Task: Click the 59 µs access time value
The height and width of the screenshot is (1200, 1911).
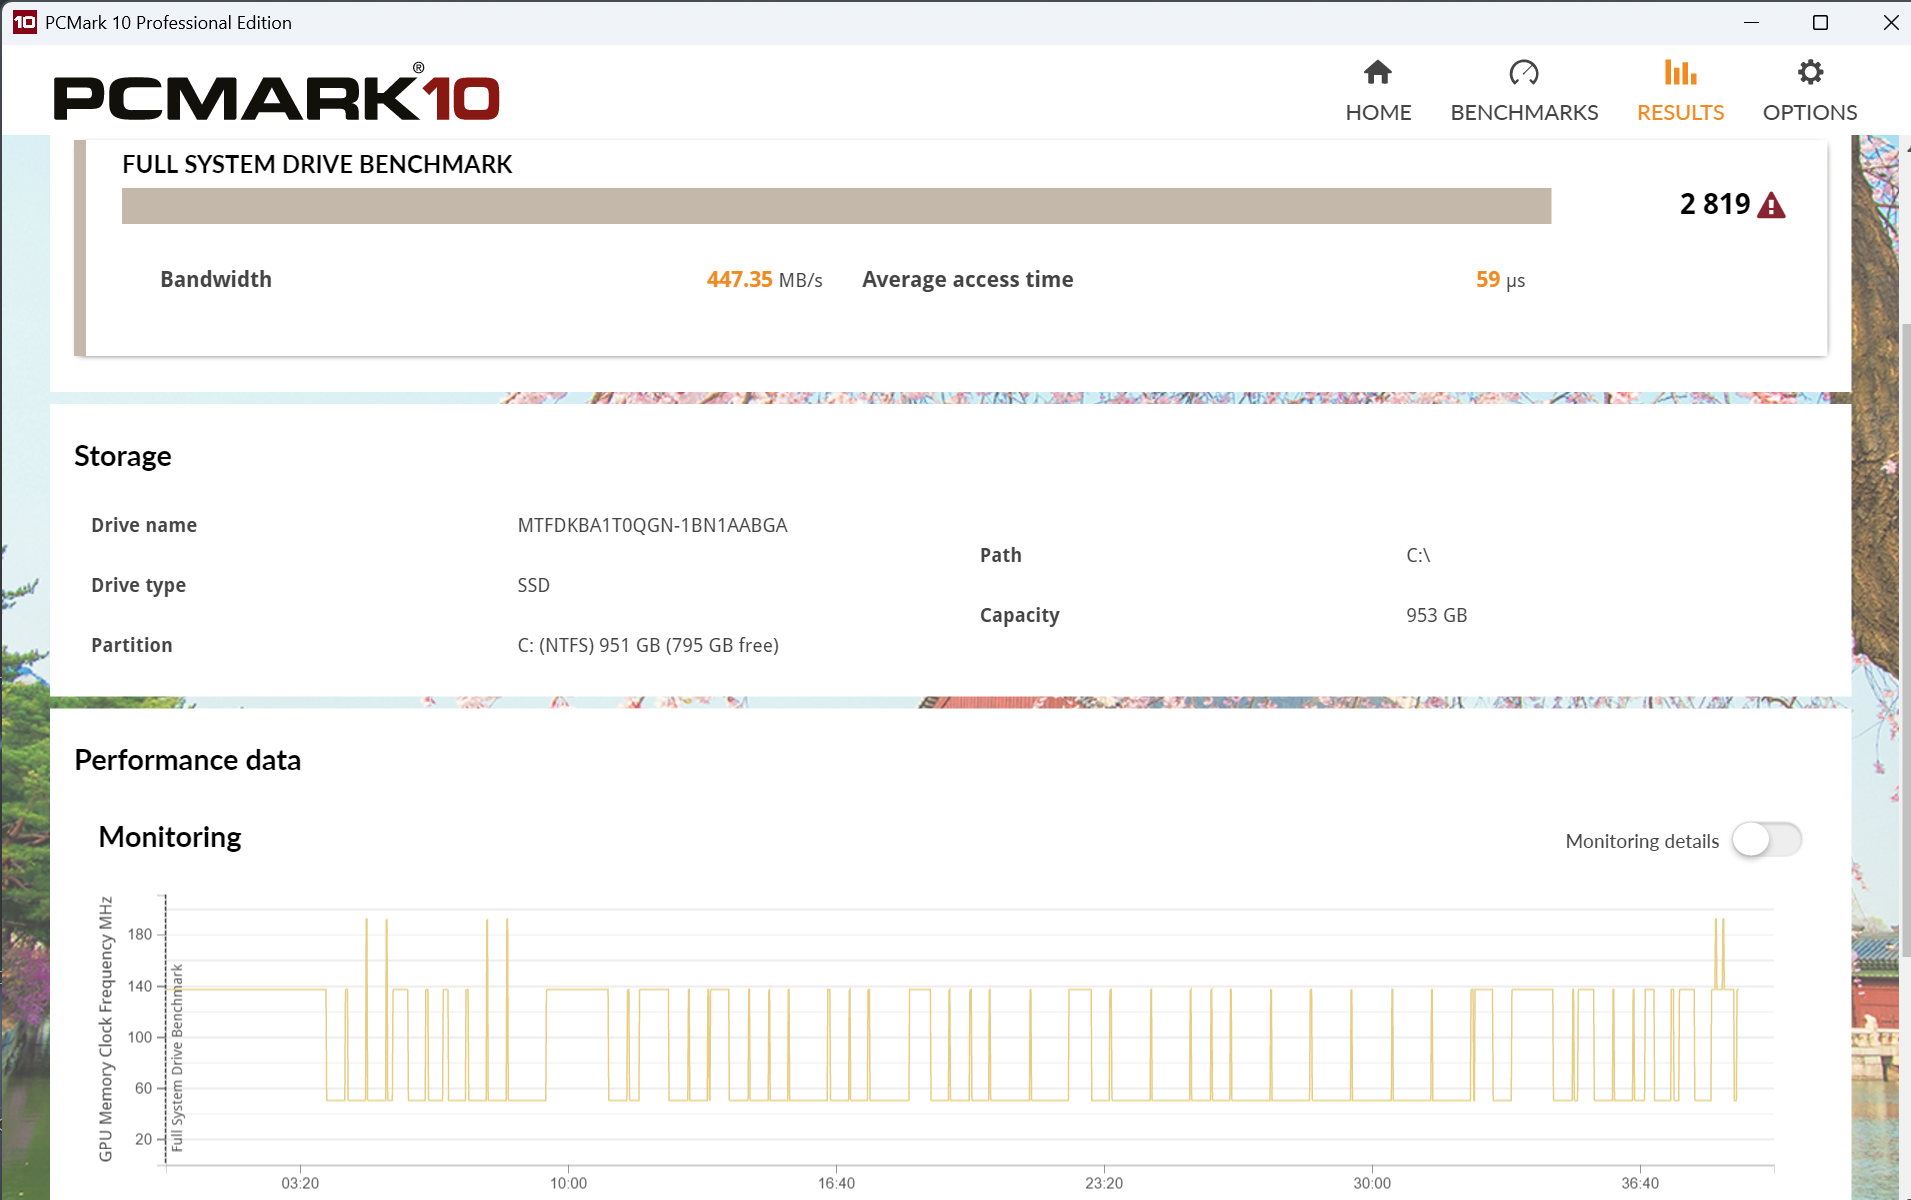Action: pos(1500,280)
